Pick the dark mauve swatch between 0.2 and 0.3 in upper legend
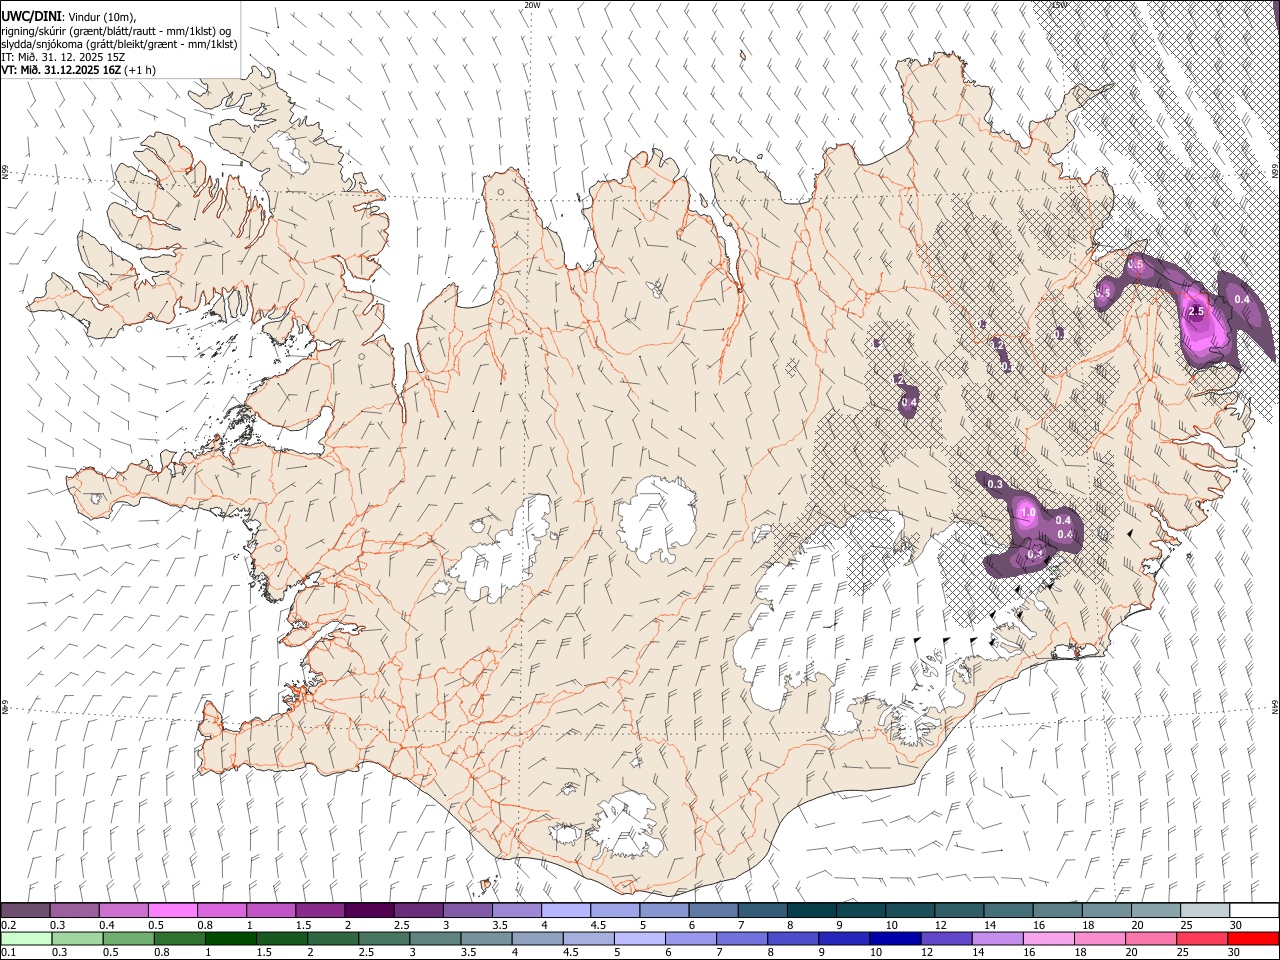This screenshot has width=1280, height=960. click(x=25, y=911)
